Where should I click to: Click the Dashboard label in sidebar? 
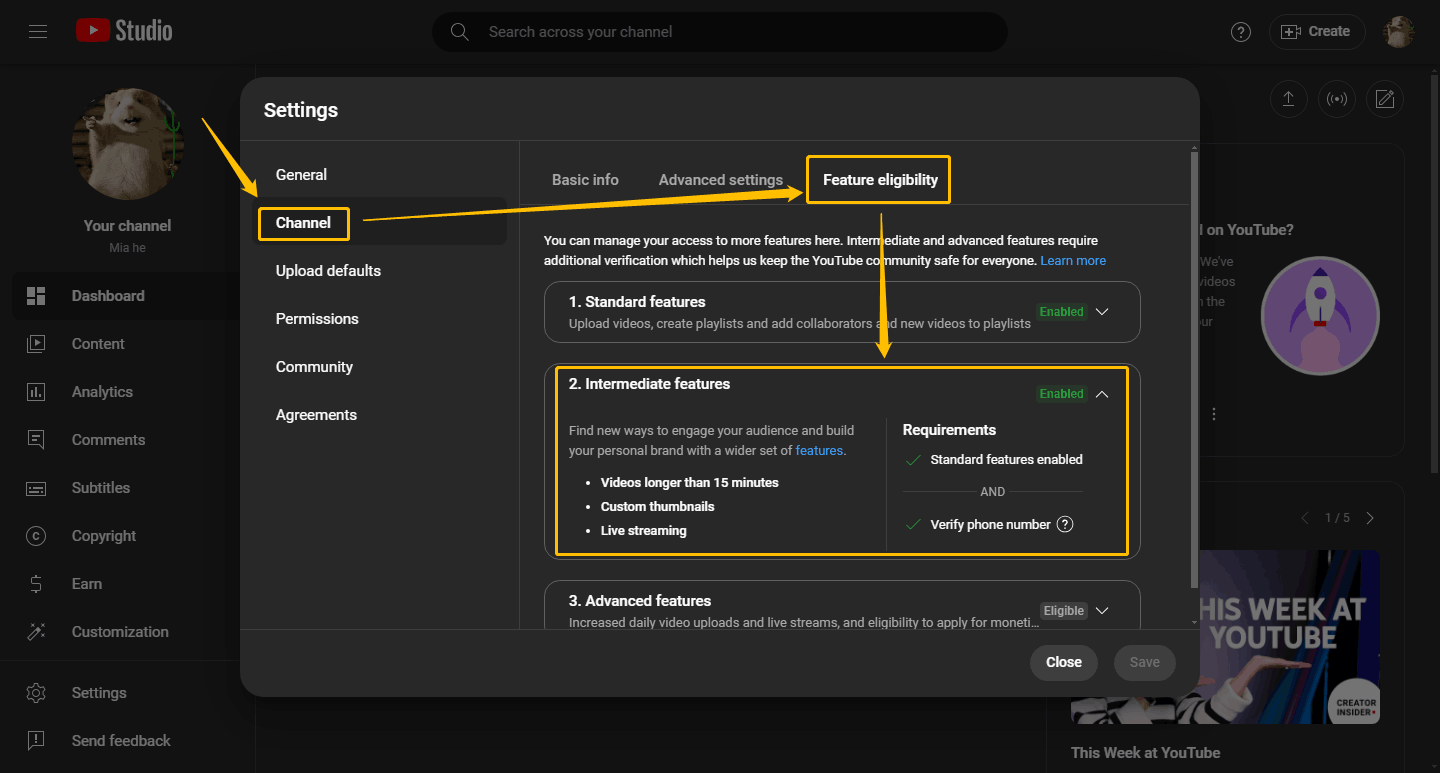coord(108,296)
